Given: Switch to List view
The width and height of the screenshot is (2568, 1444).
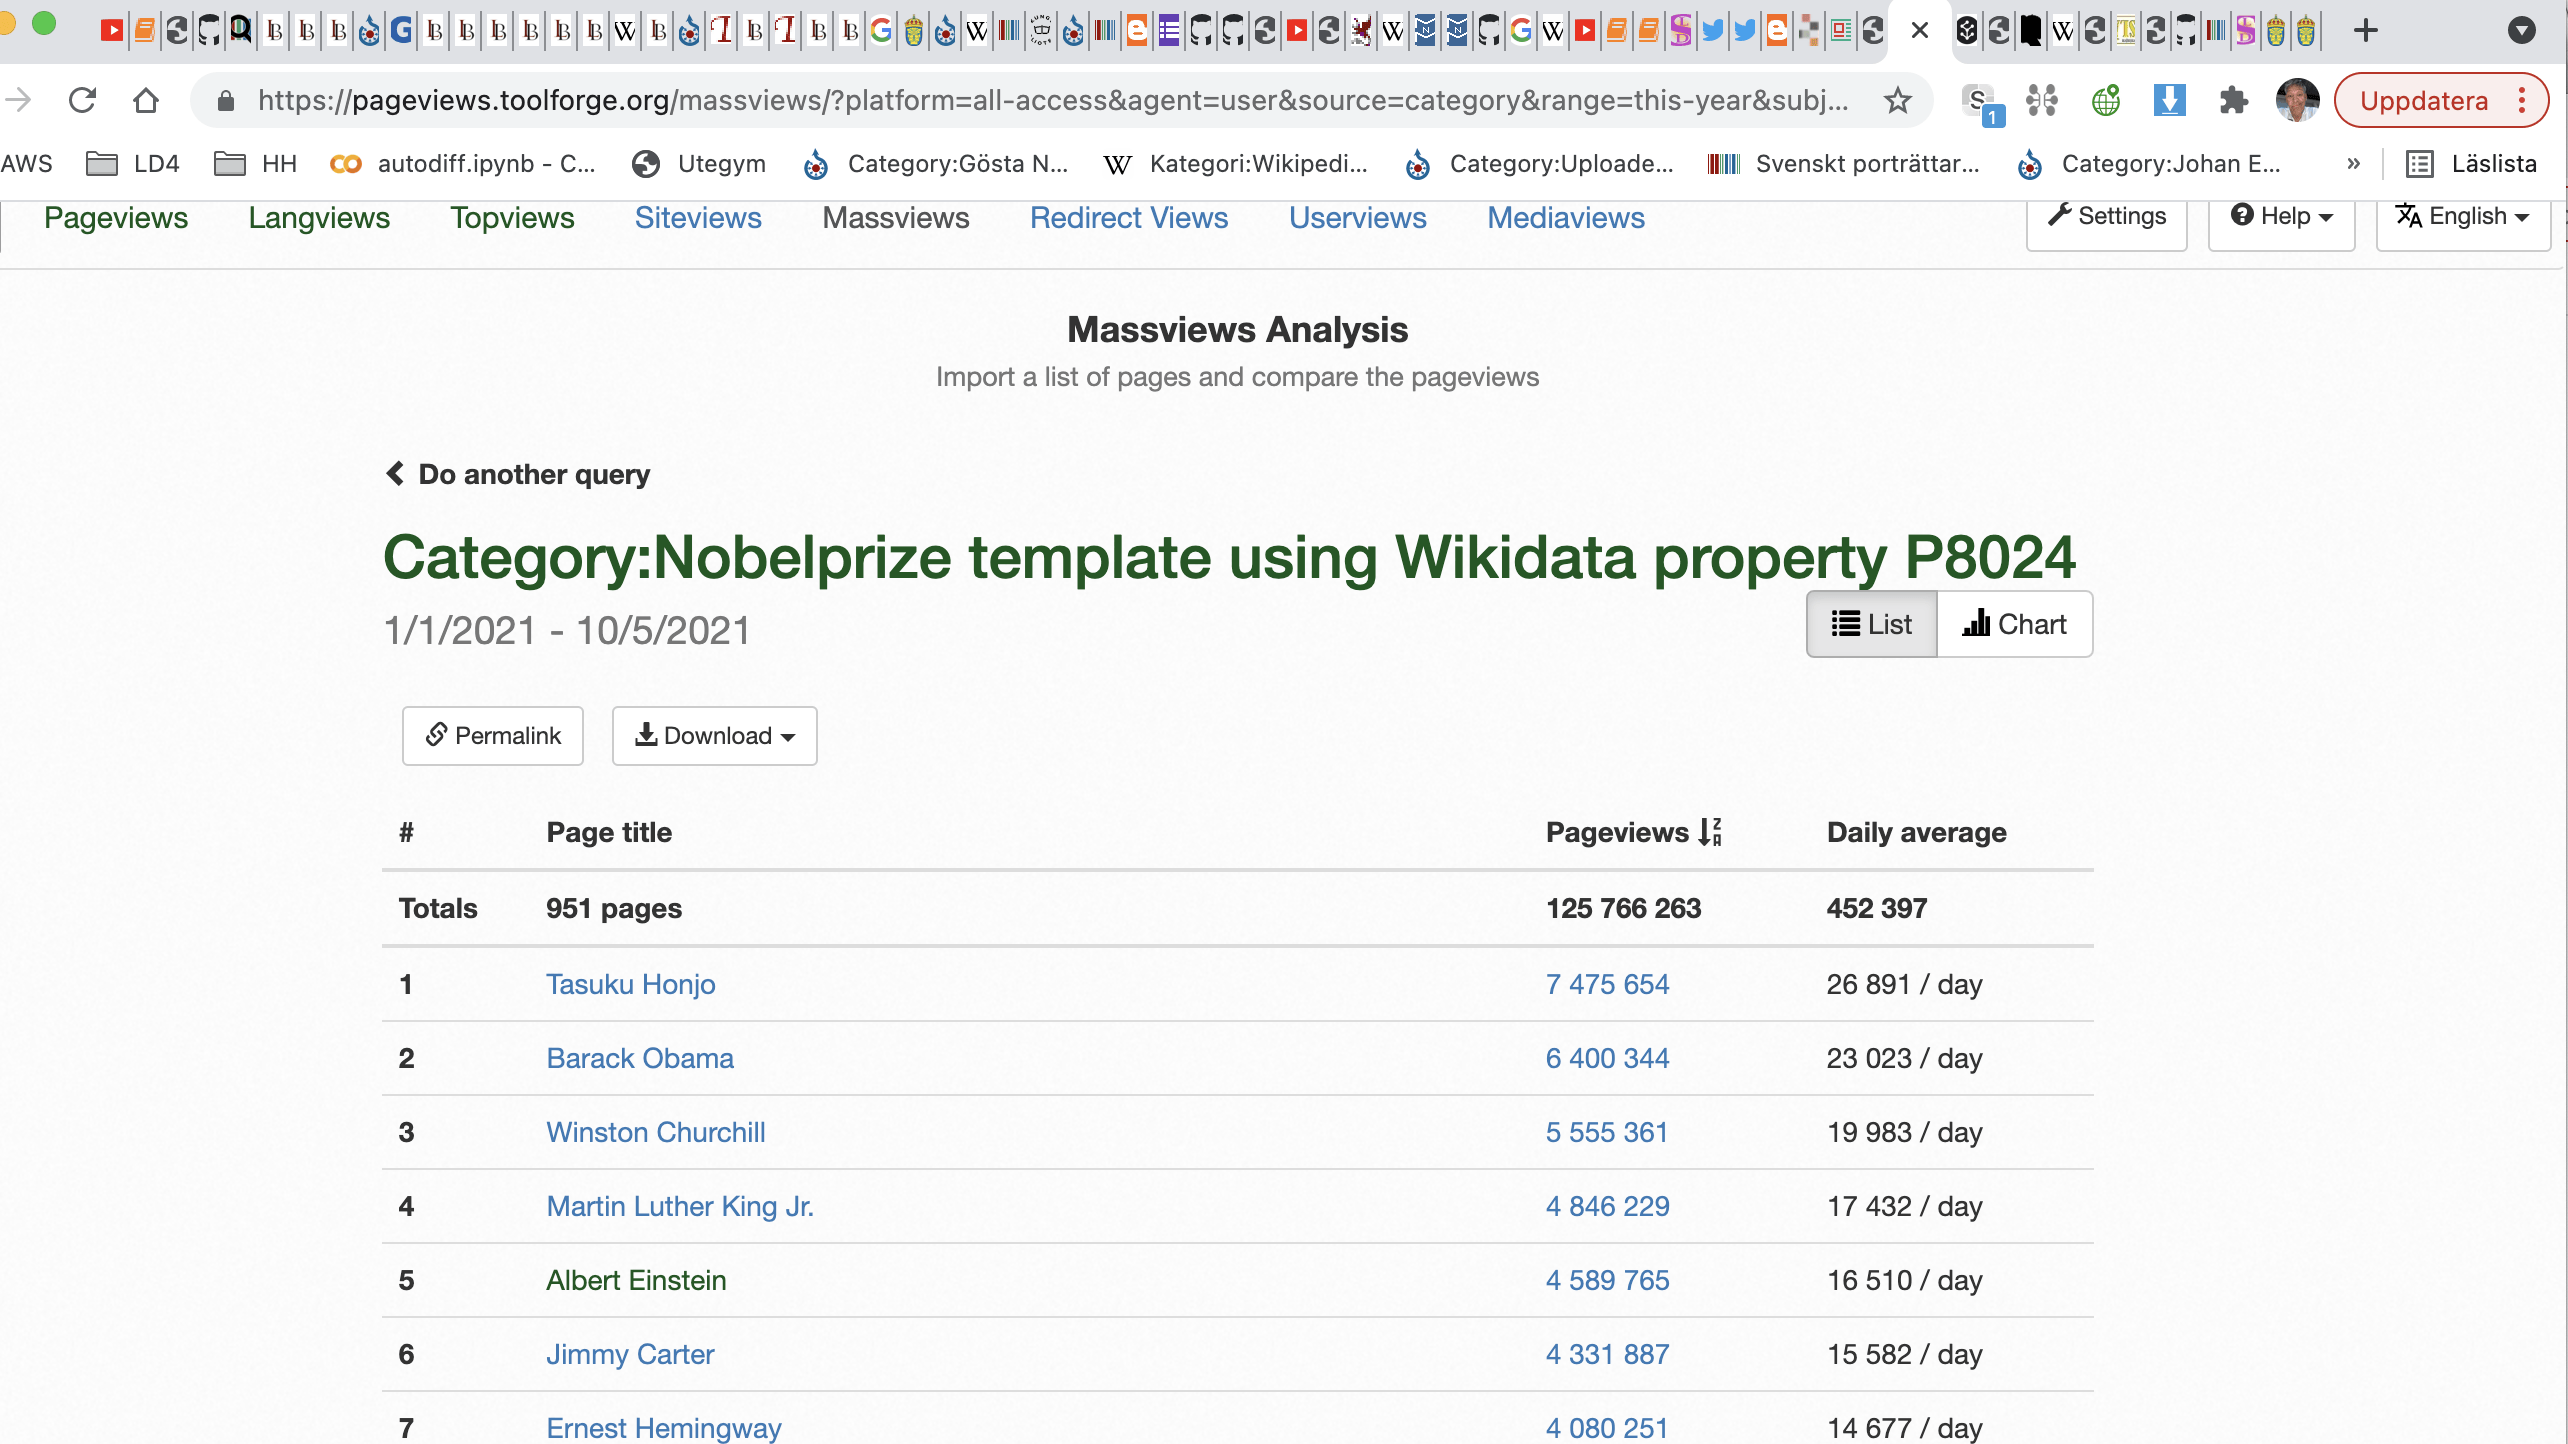Looking at the screenshot, I should [x=1871, y=624].
